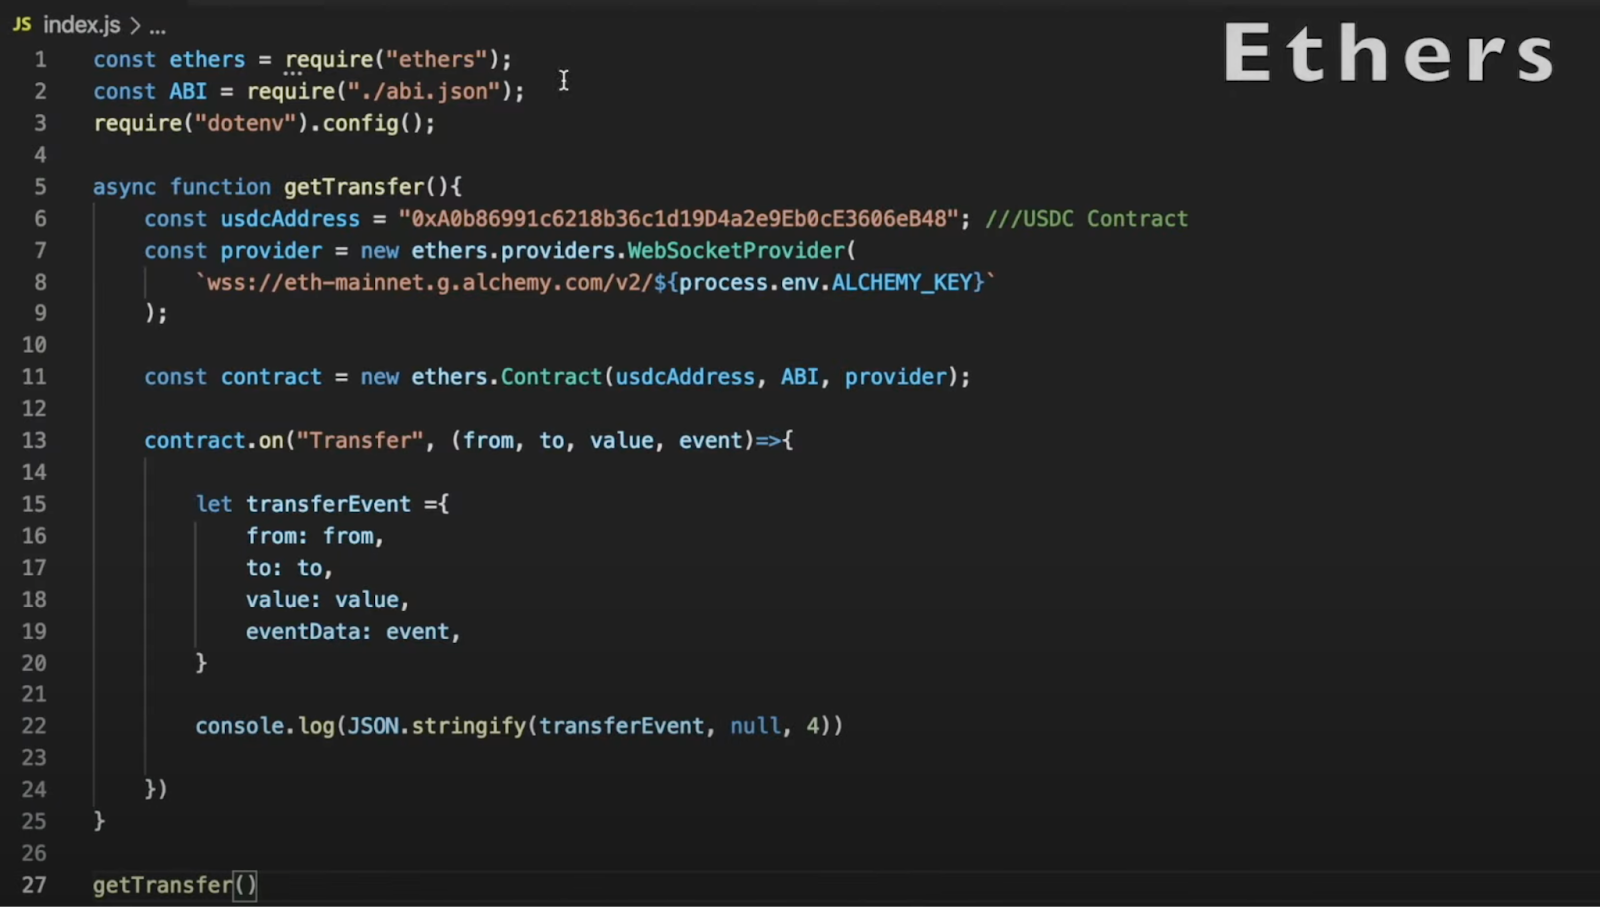Click transferEvent declaration on line 15
1600x907 pixels.
click(328, 504)
